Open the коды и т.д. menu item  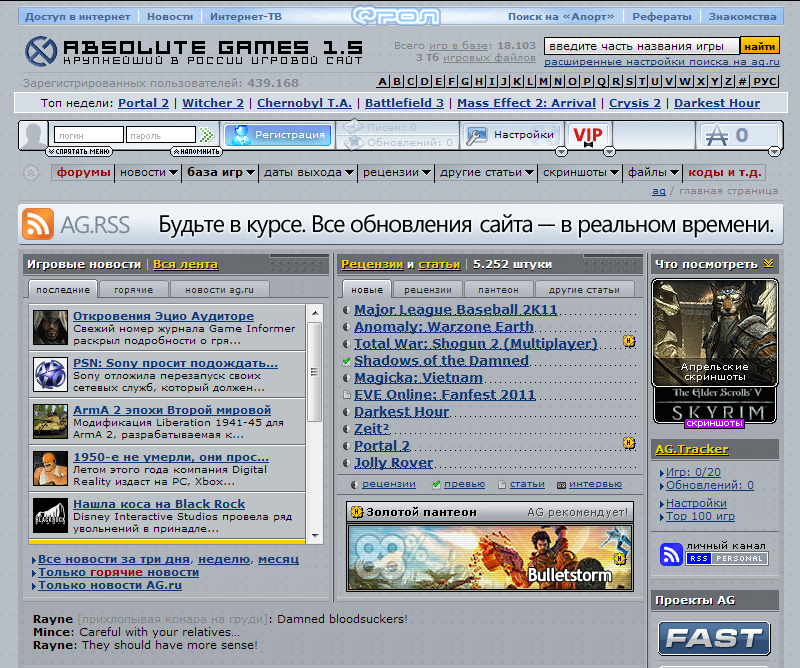[724, 172]
